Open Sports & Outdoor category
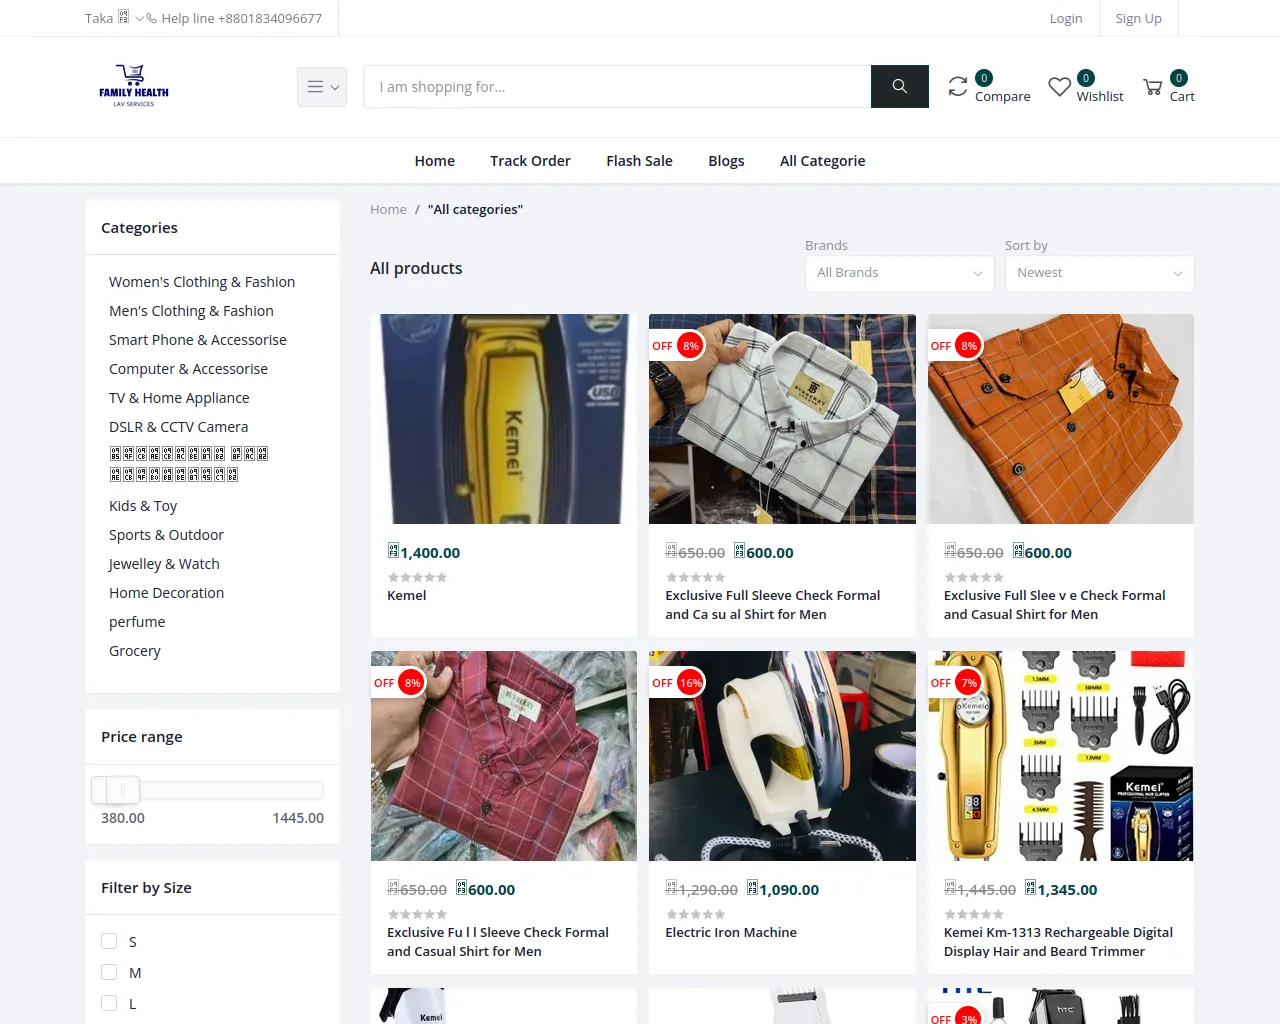Viewport: 1280px width, 1024px height. pyautogui.click(x=166, y=535)
